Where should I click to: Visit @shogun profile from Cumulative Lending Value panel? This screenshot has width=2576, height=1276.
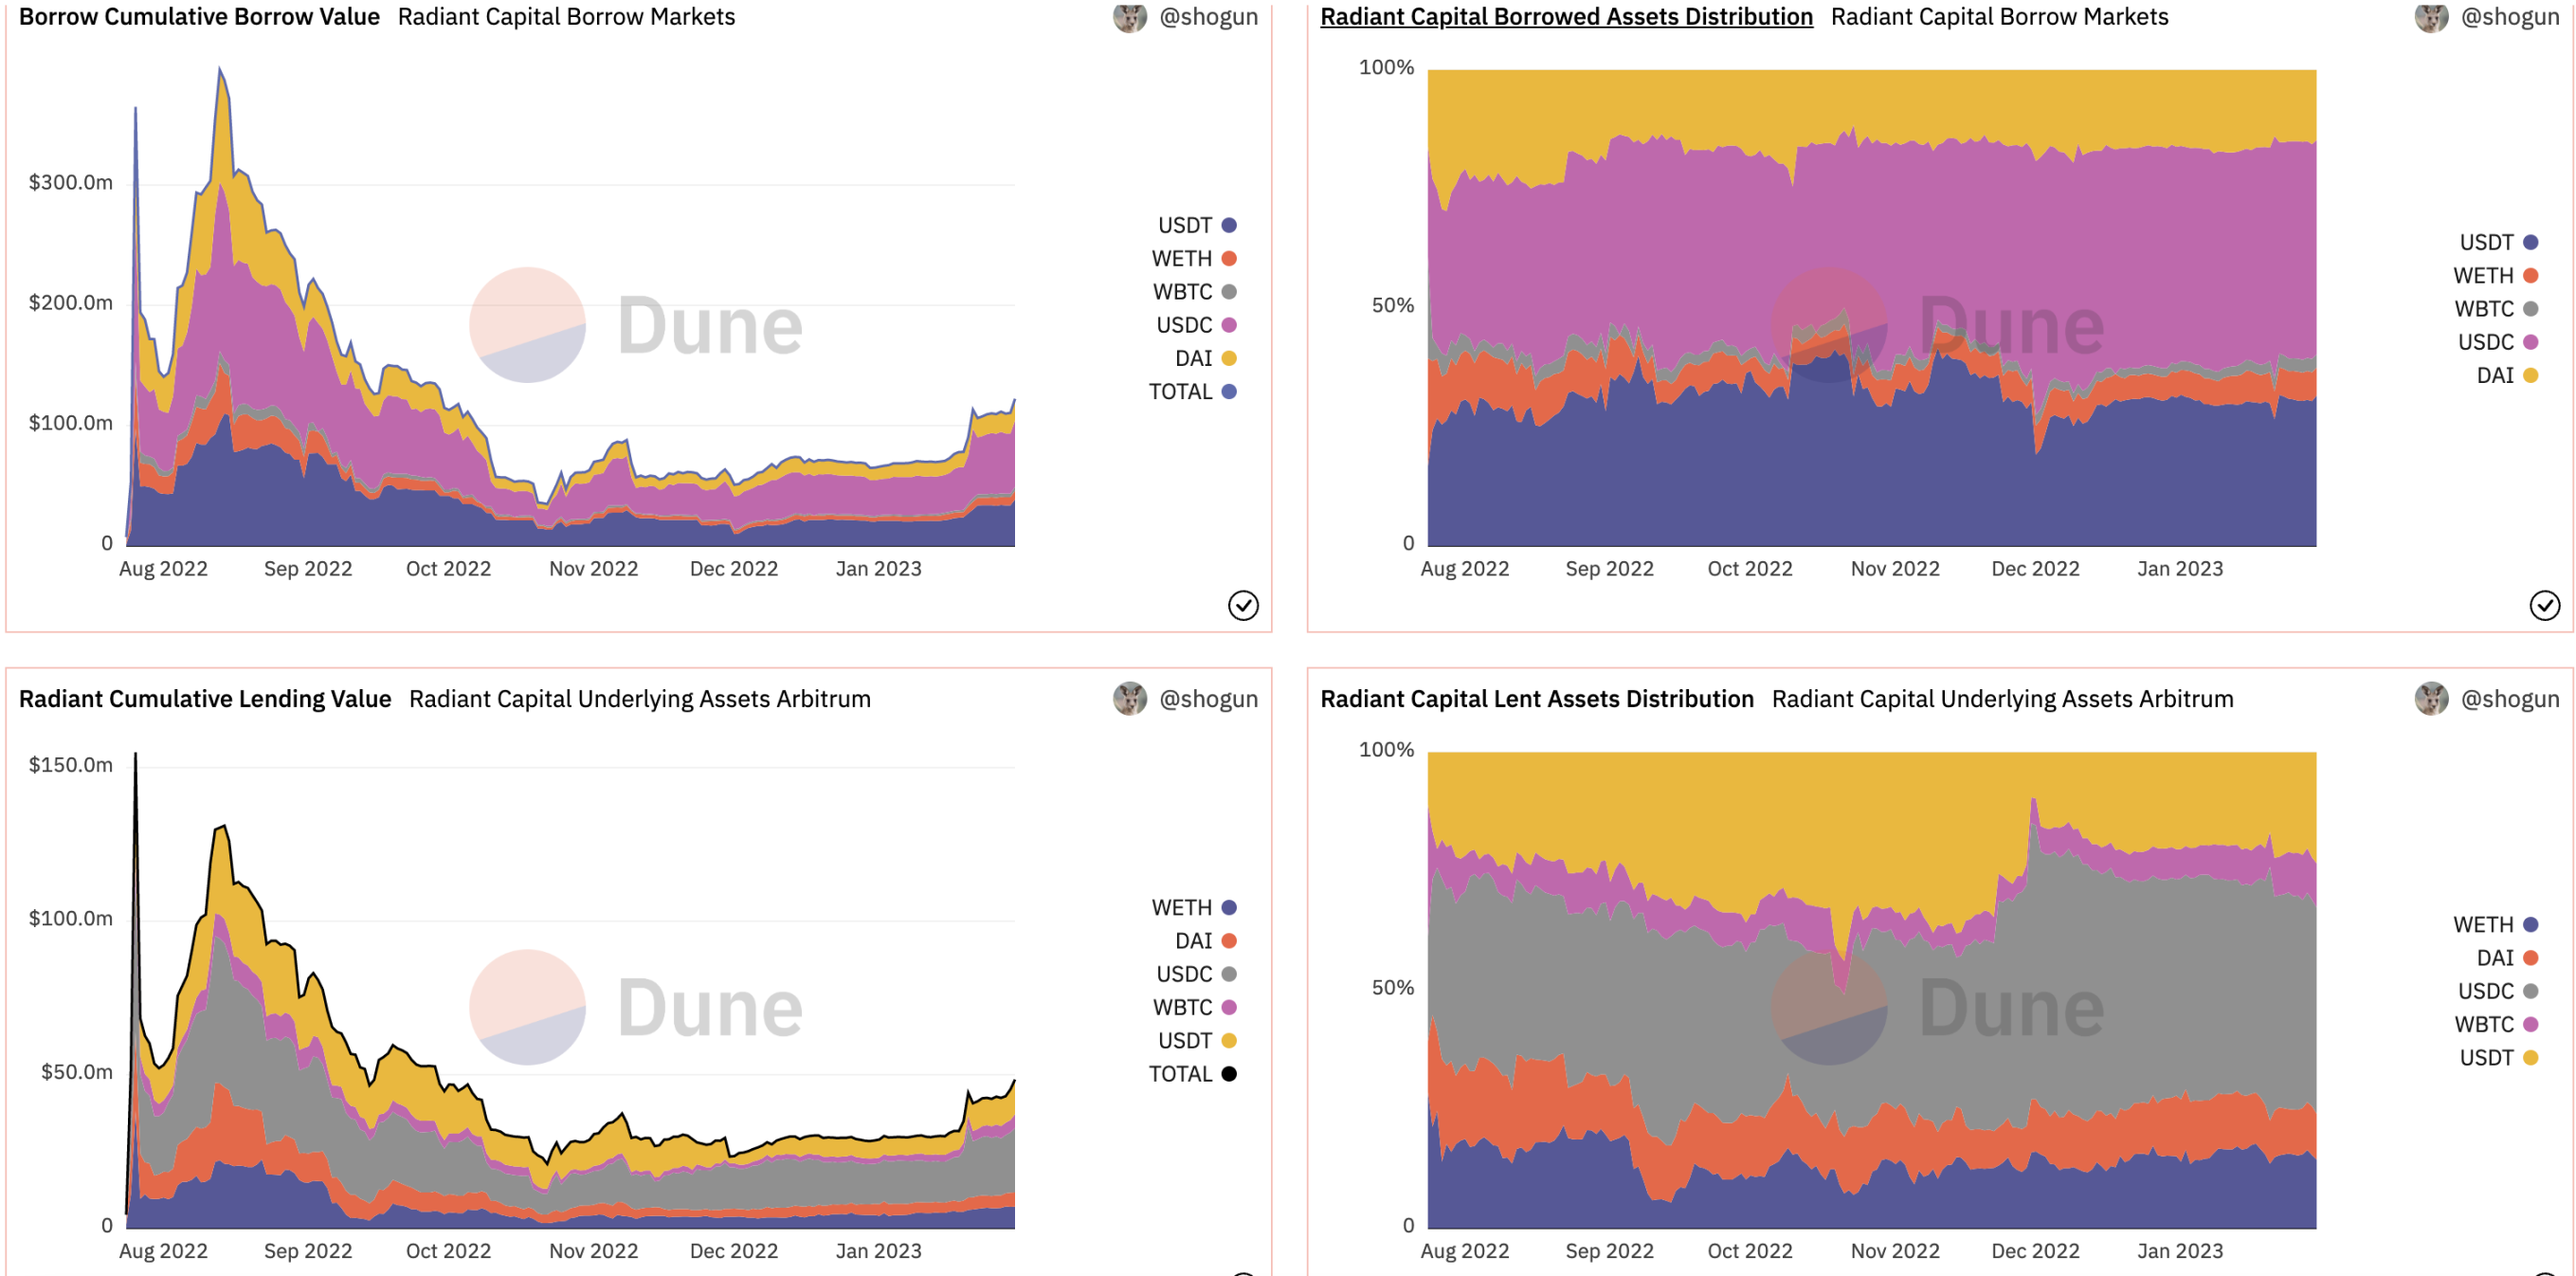click(1208, 699)
